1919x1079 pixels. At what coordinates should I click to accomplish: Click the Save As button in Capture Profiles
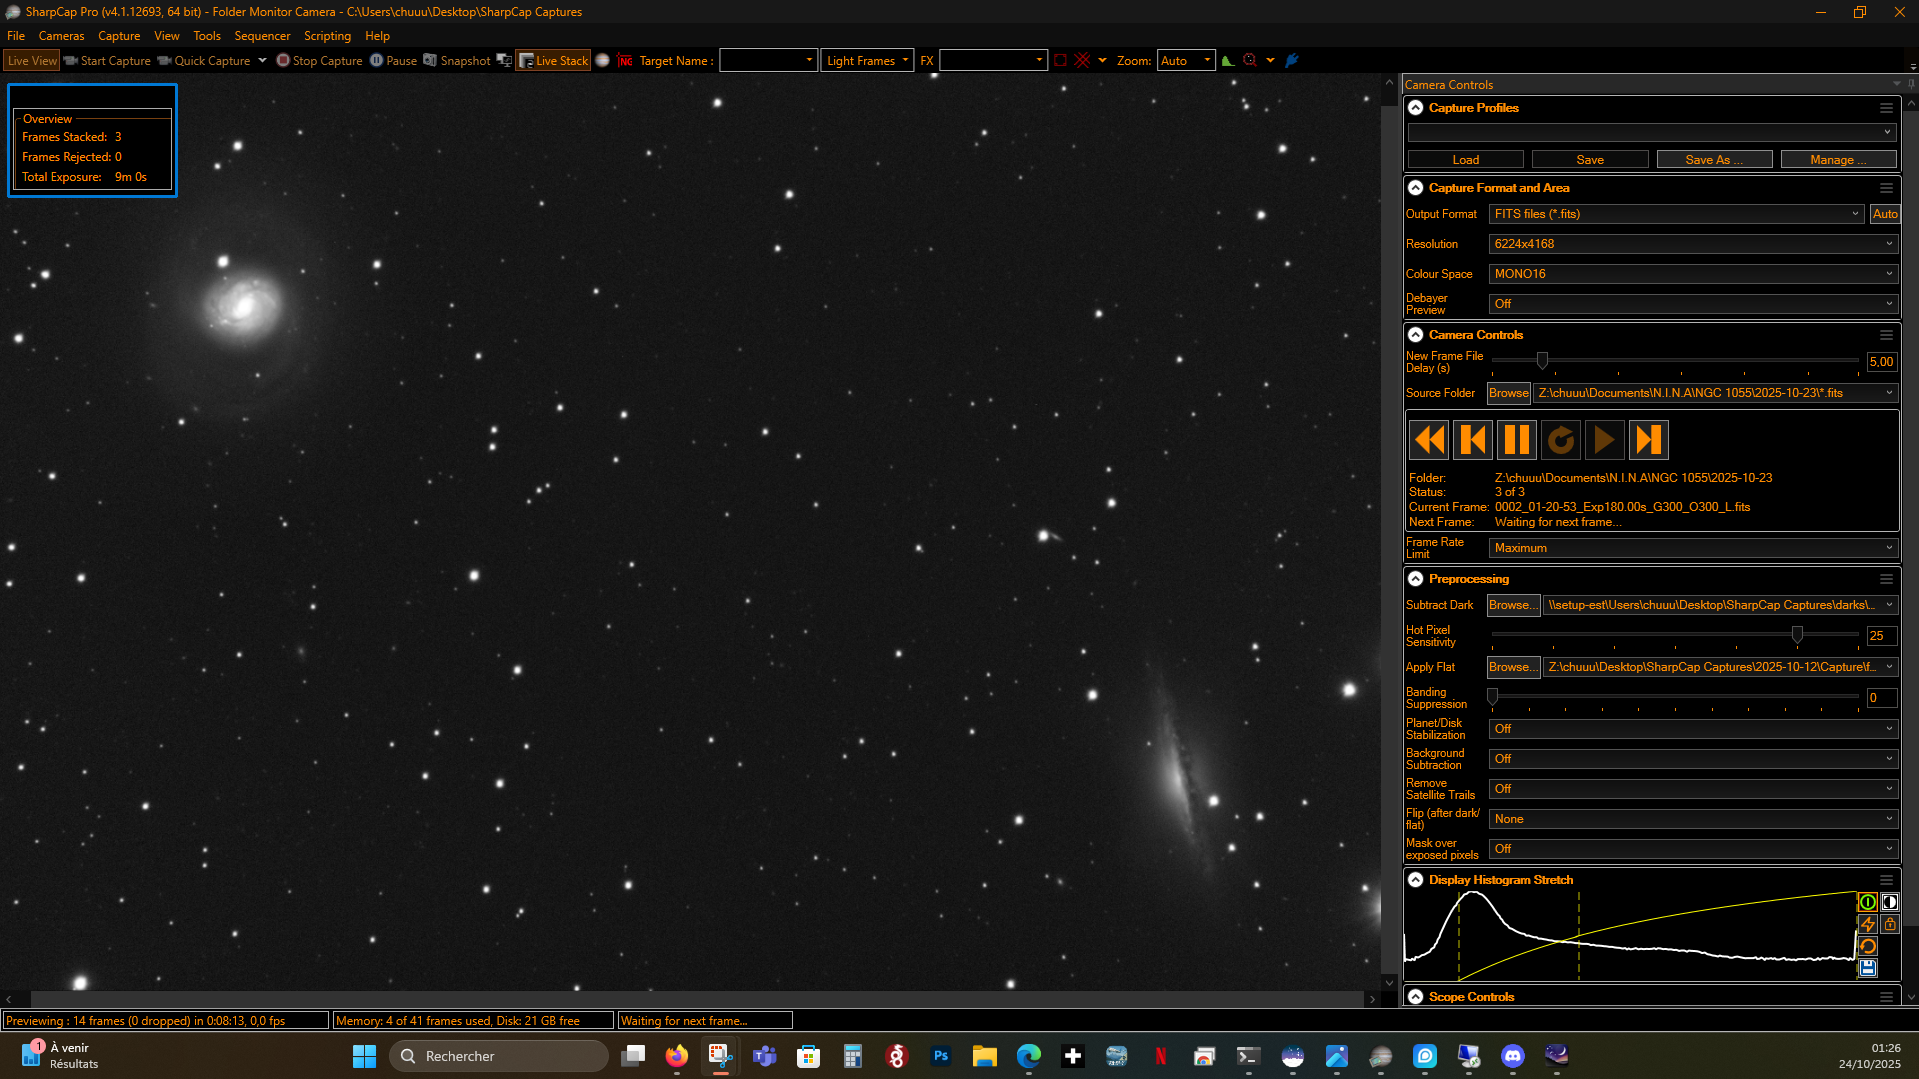point(1714,160)
